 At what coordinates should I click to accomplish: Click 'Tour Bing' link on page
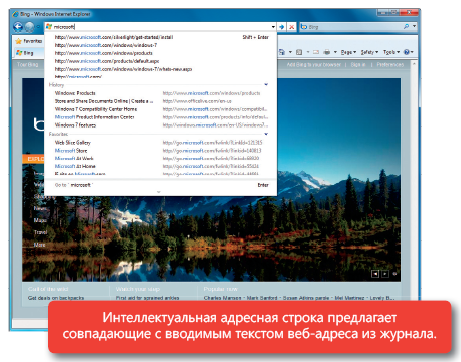(28, 65)
